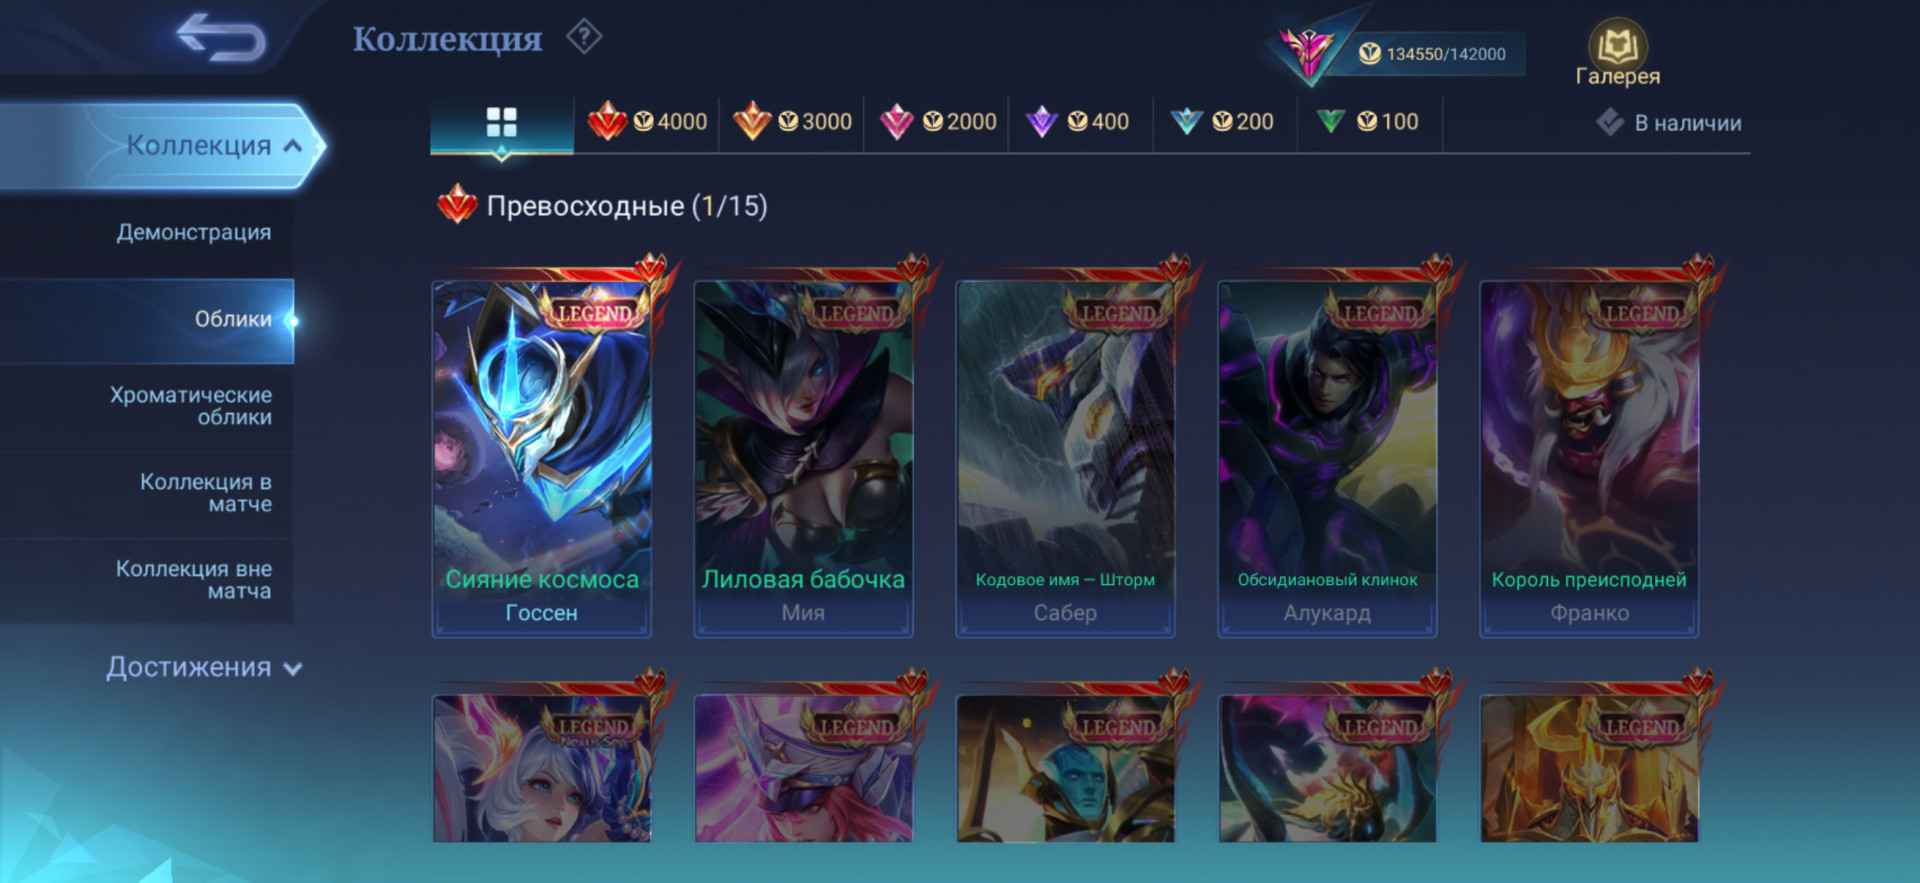Open the Сияние космоса Госсен skin card
1920x883 pixels.
[x=542, y=458]
